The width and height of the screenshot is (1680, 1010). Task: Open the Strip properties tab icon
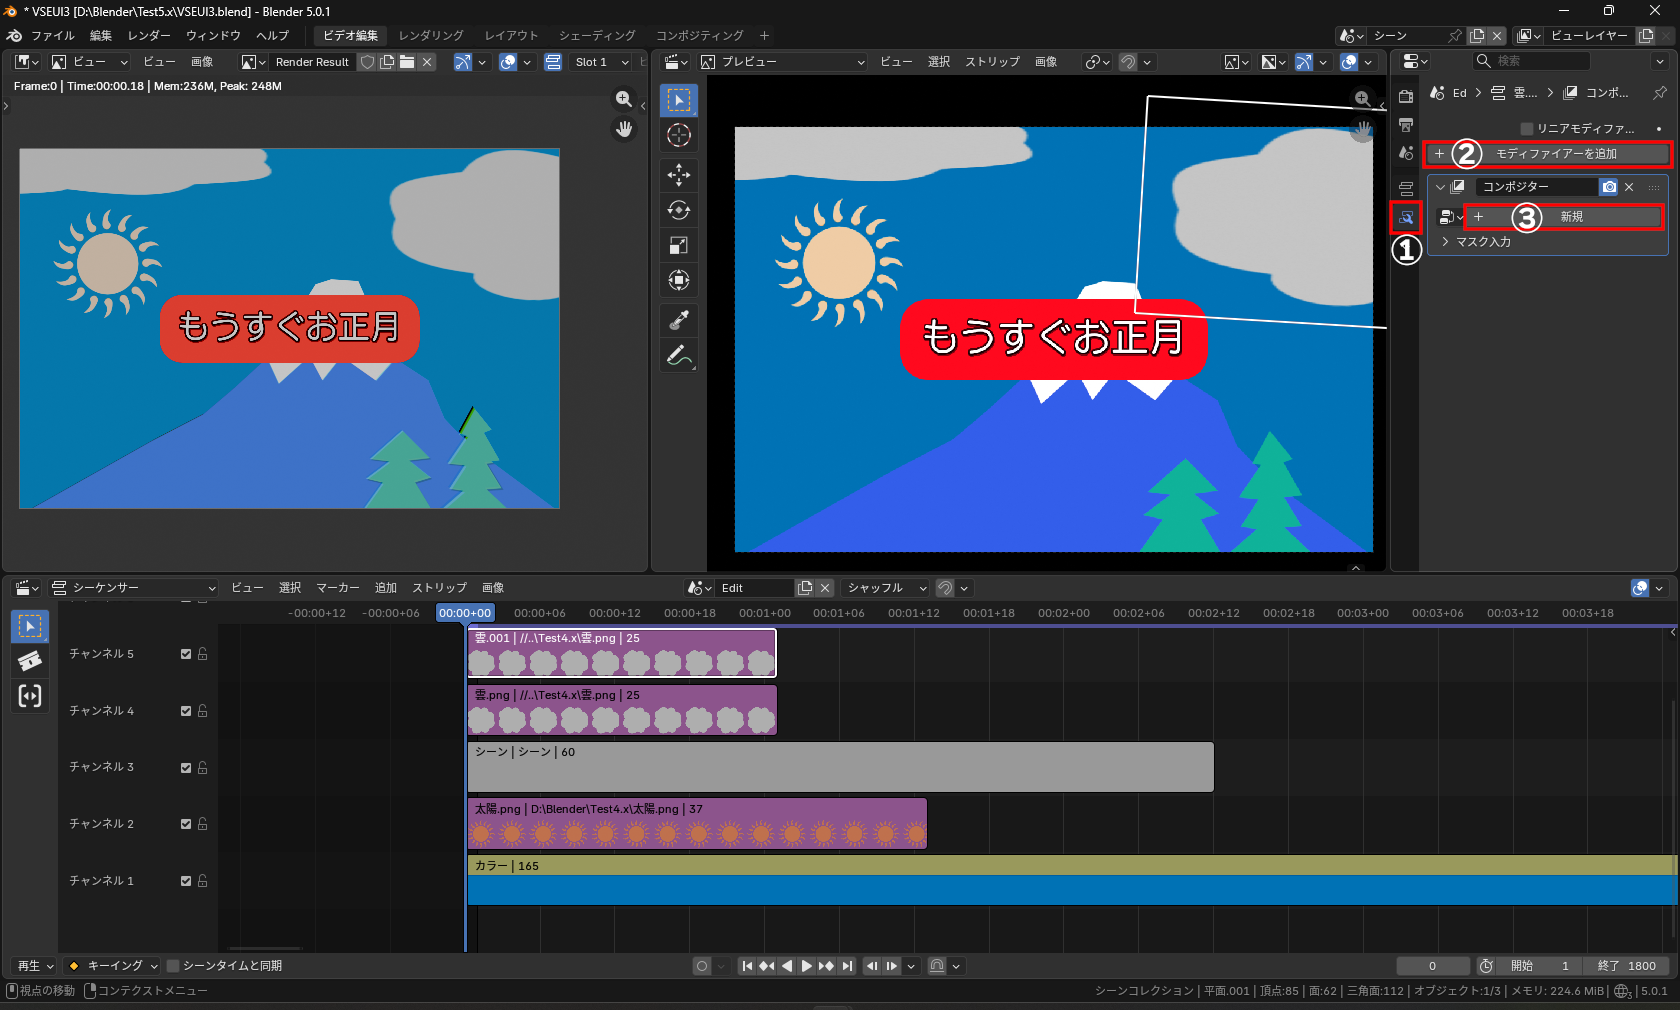(x=1406, y=188)
